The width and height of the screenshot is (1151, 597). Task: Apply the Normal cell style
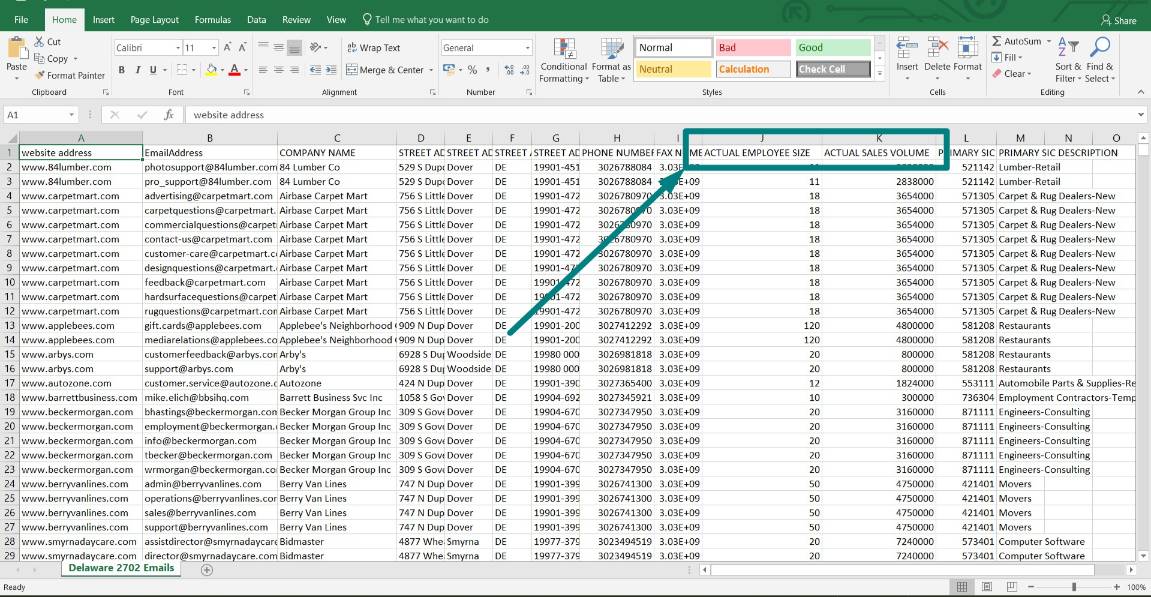point(673,48)
